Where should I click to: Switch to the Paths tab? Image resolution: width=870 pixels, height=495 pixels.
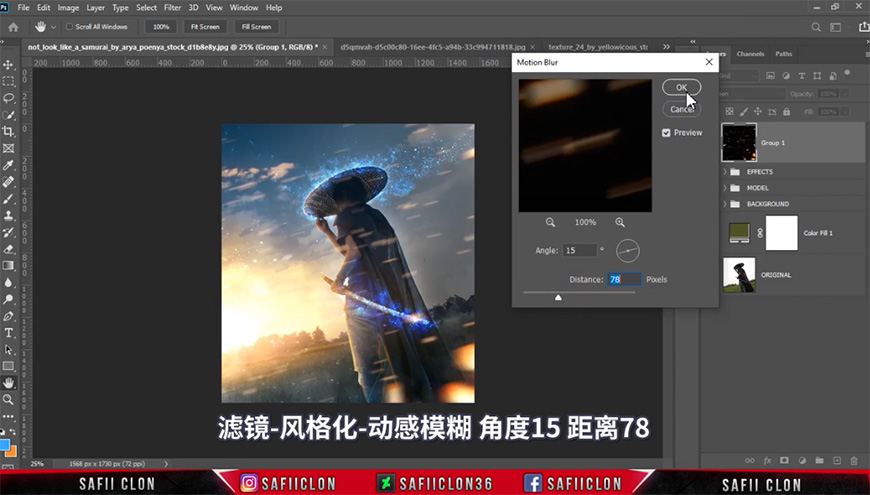coord(783,54)
